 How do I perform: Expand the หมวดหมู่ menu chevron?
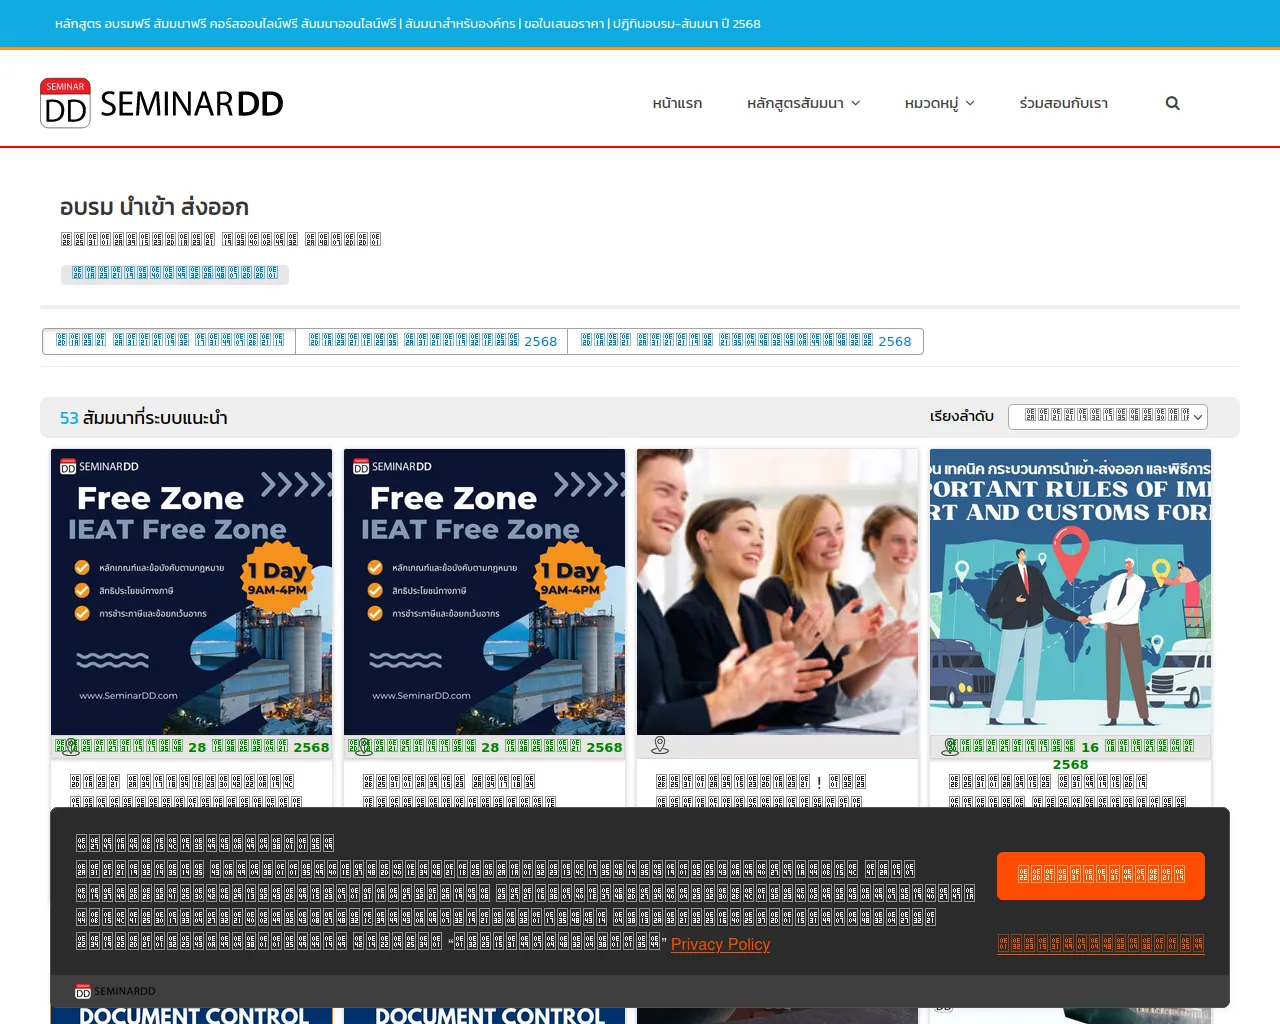970,103
